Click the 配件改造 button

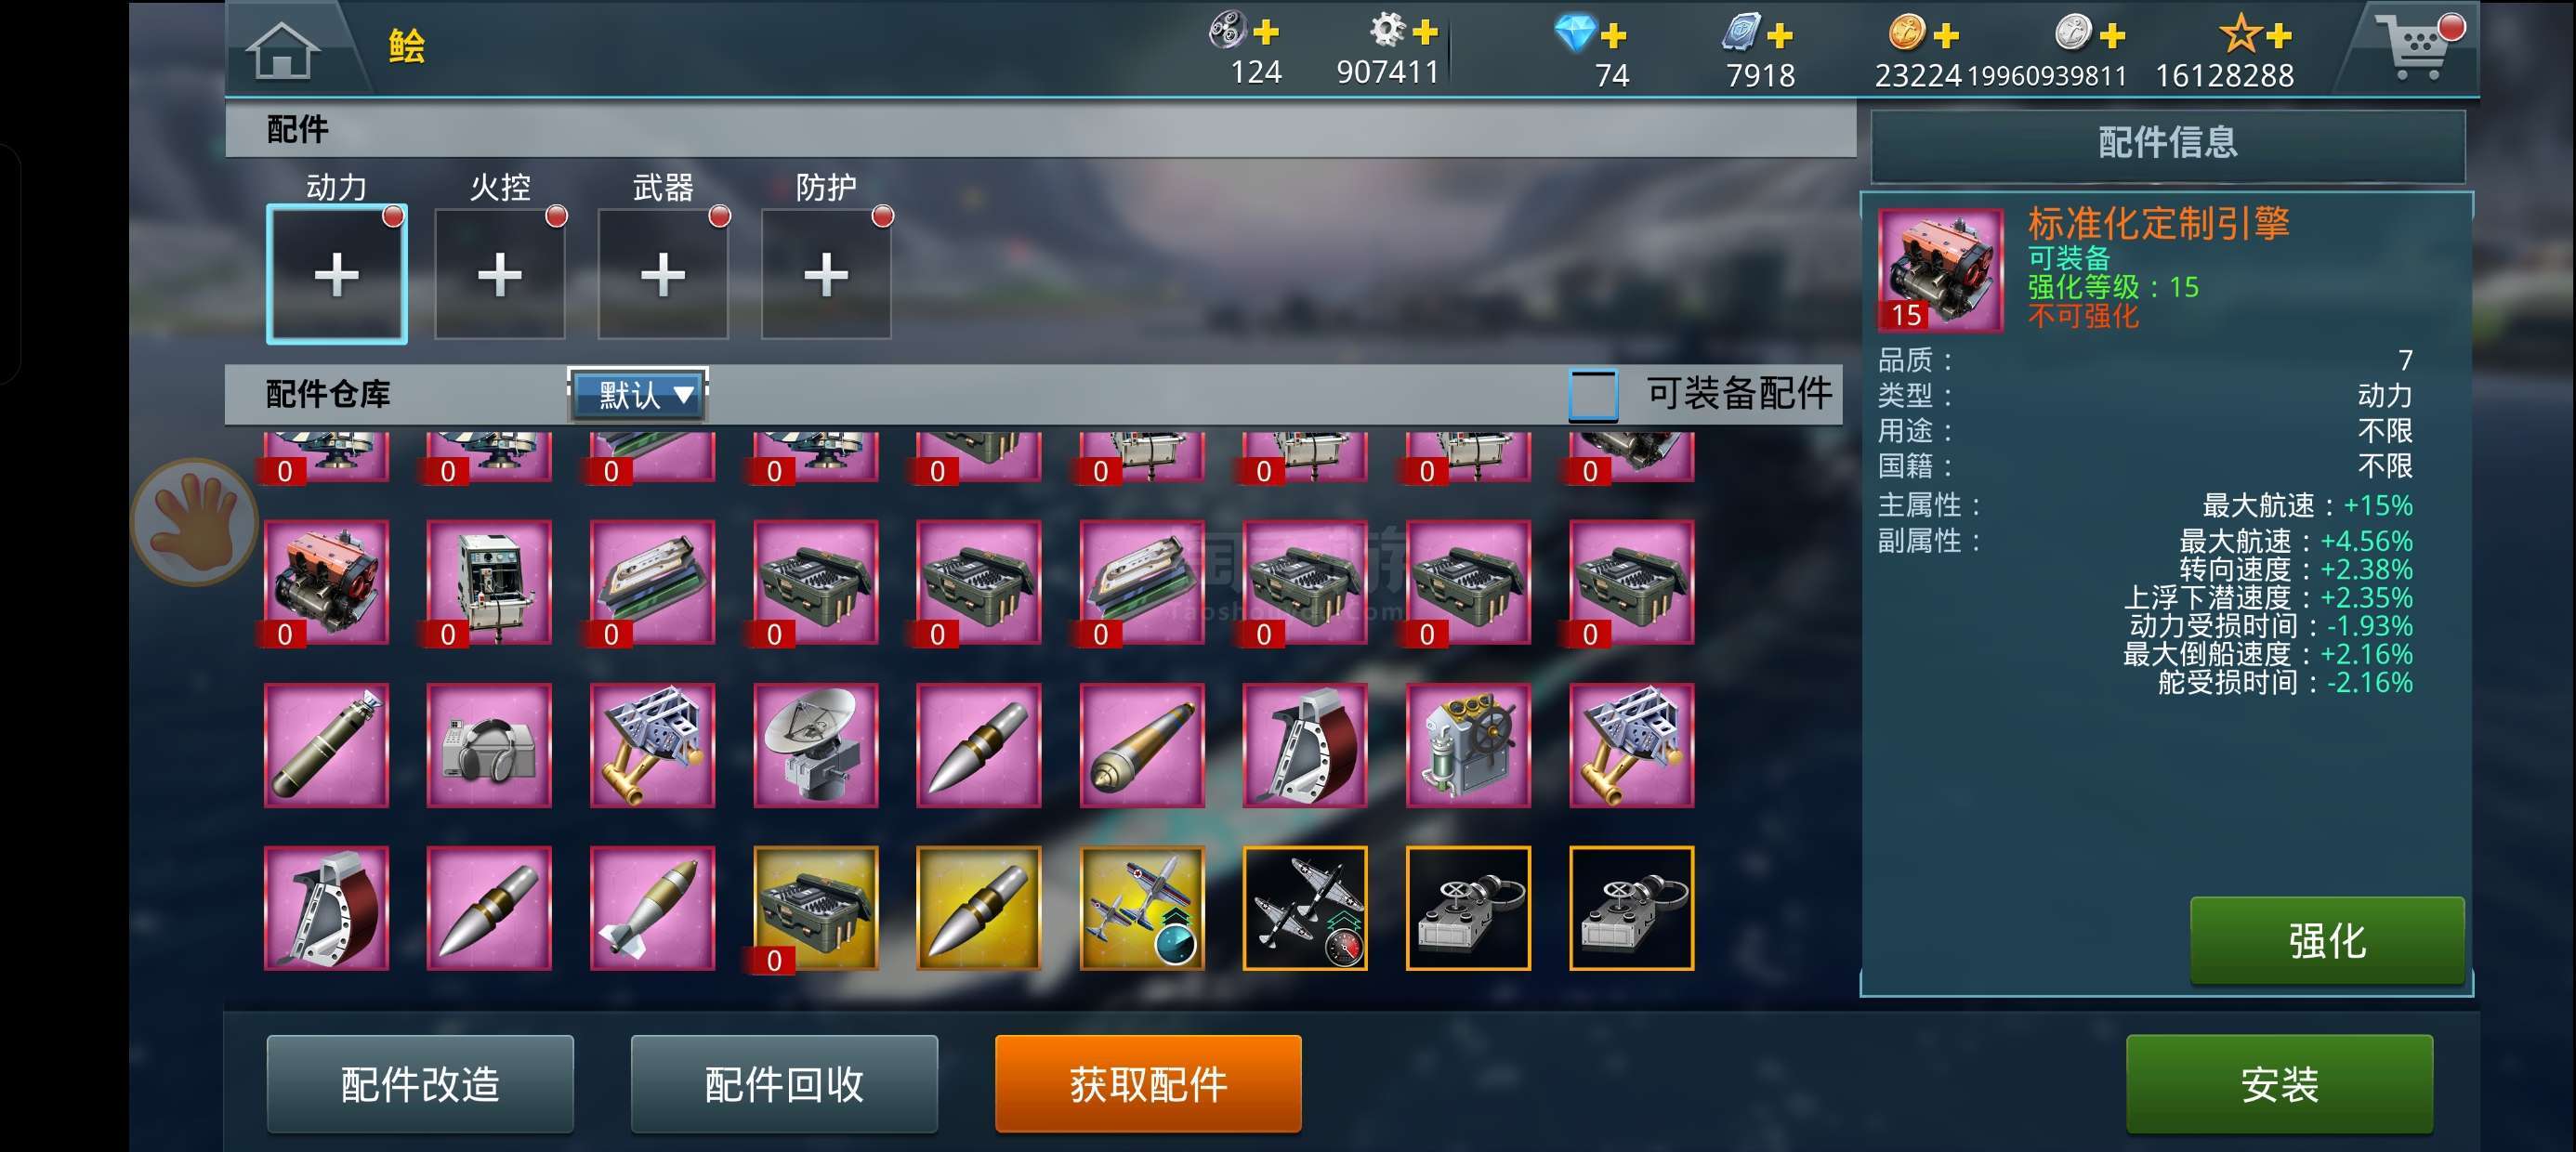[x=420, y=1084]
